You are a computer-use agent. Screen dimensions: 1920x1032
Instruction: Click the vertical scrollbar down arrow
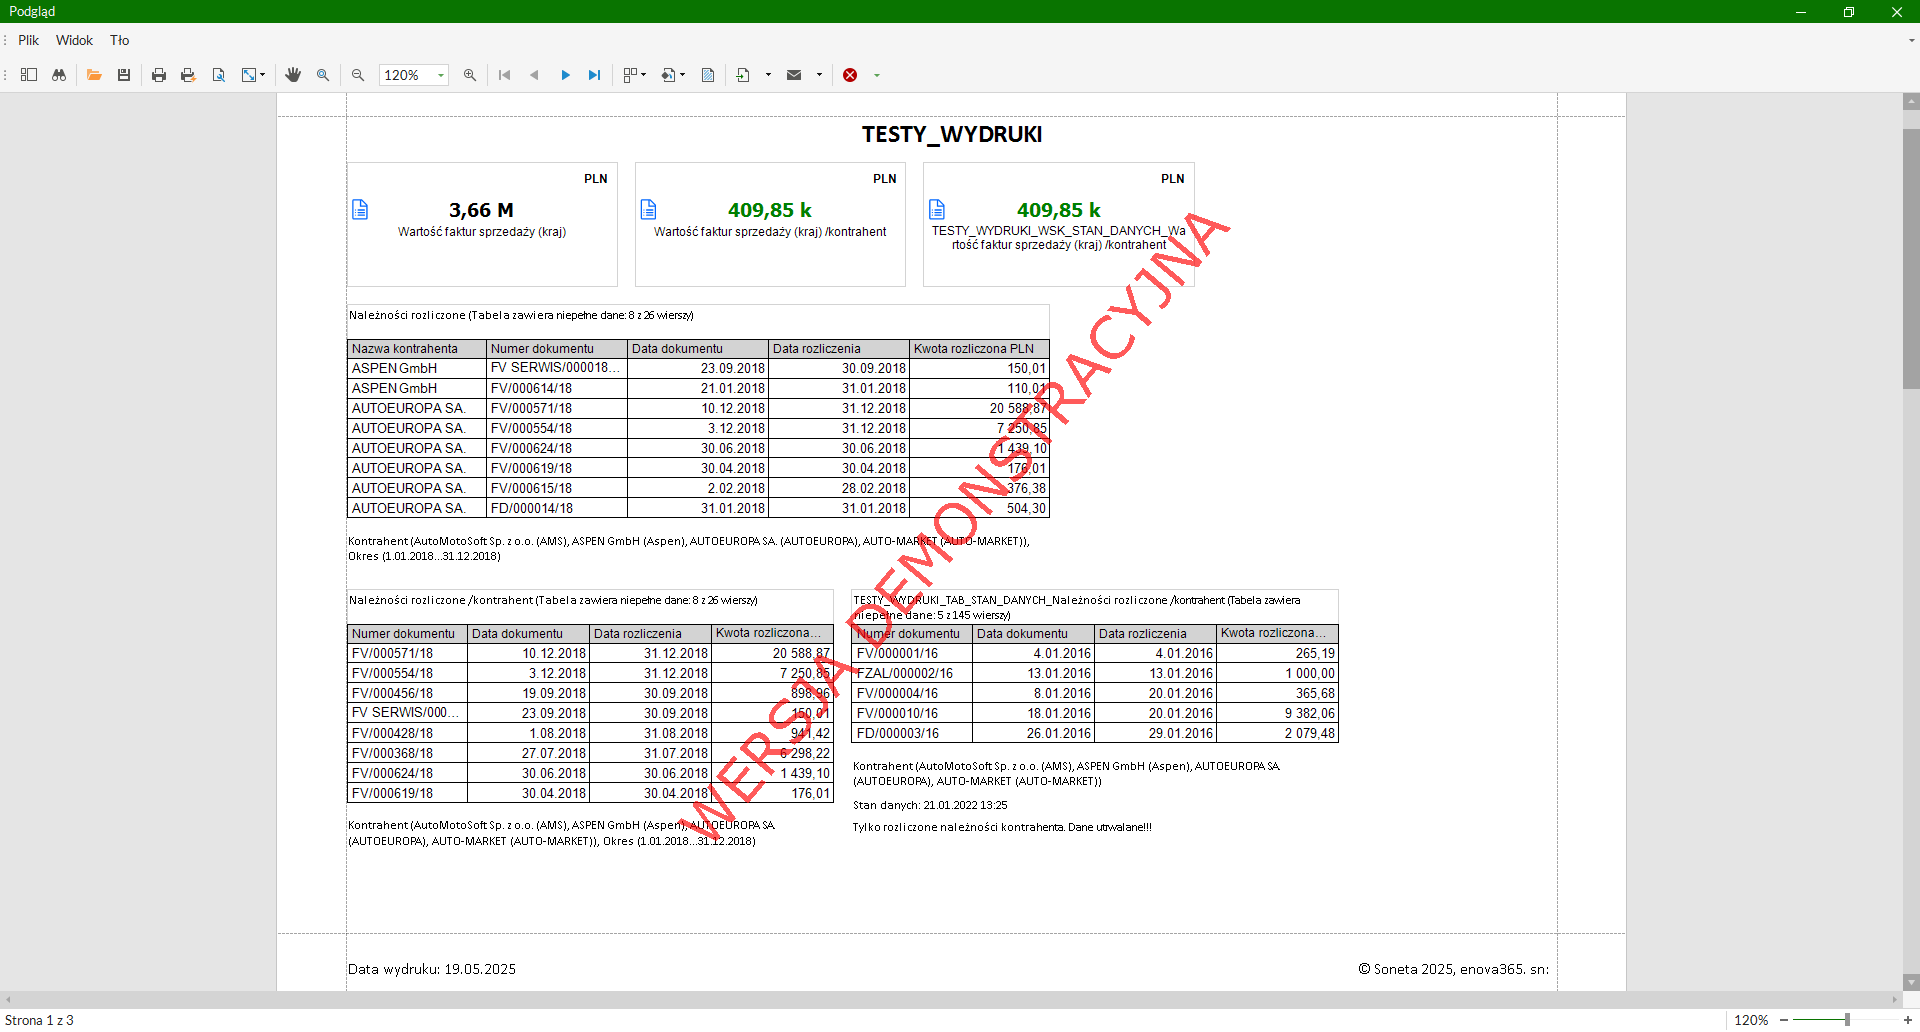coord(1911,982)
